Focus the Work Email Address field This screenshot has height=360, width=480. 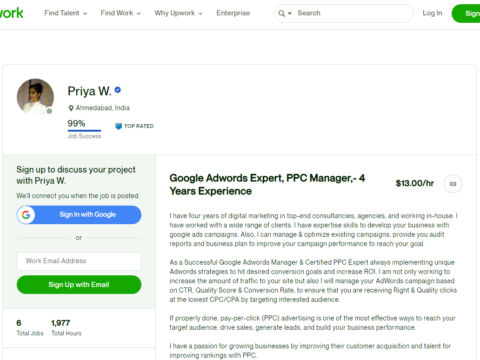(x=79, y=261)
